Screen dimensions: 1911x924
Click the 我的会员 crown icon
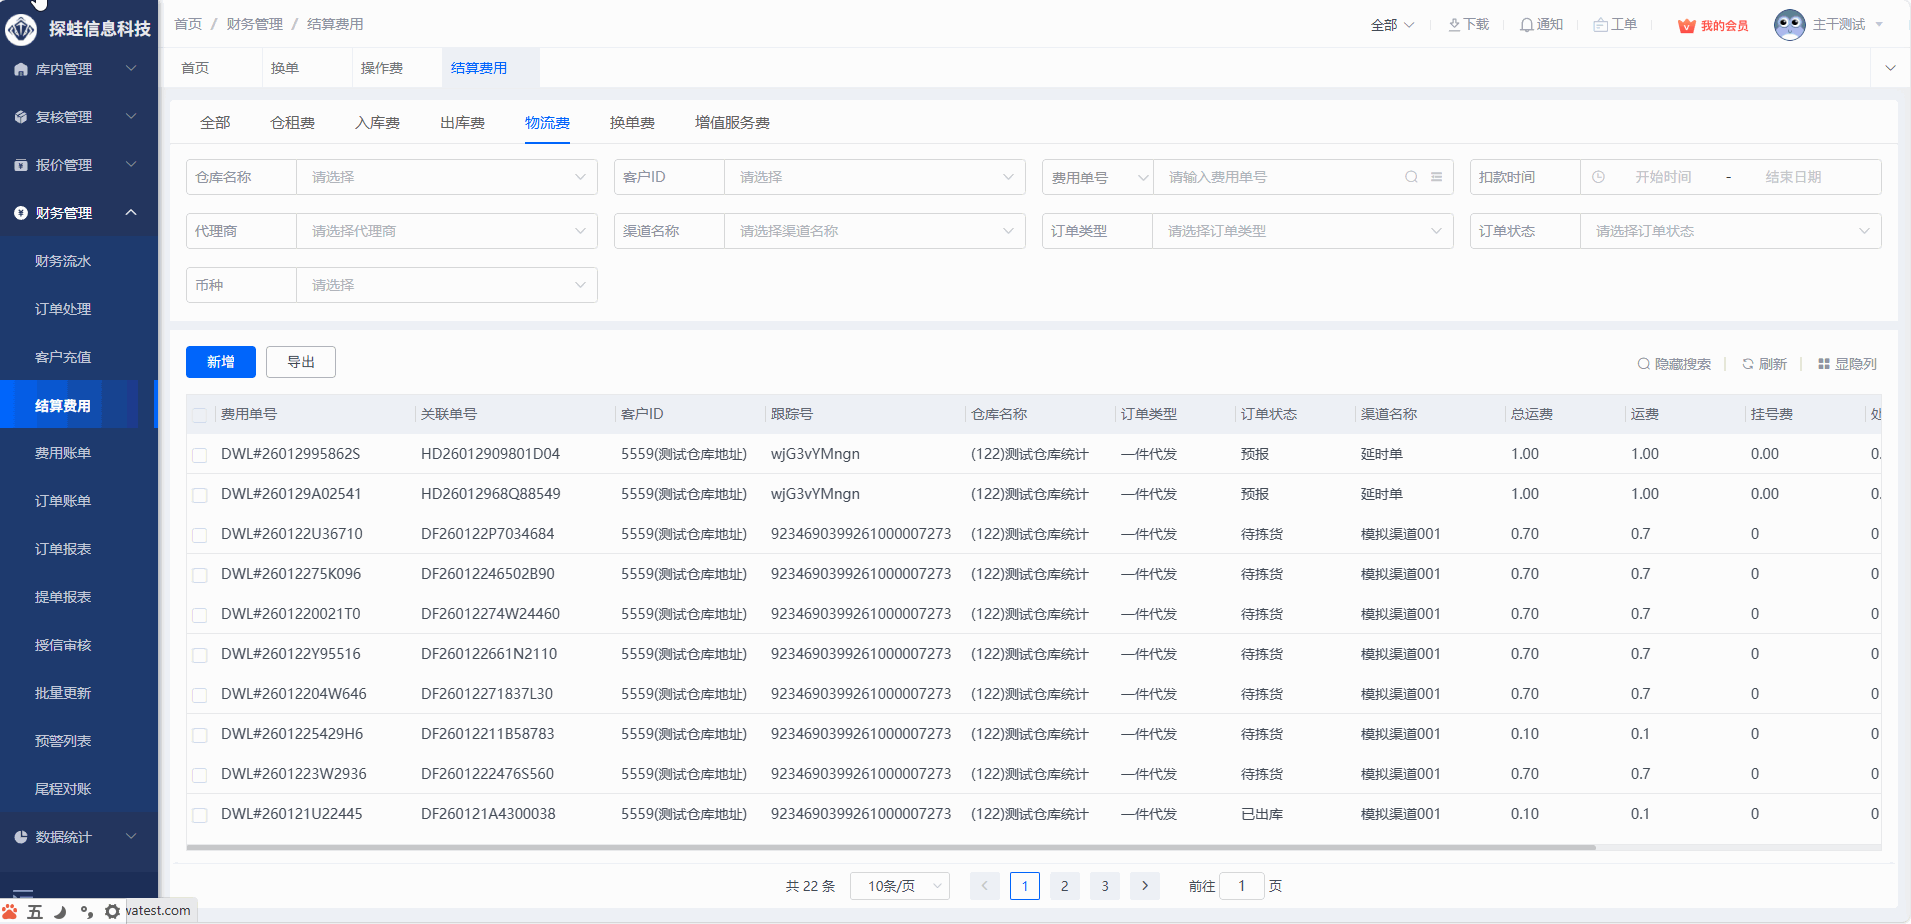tap(1686, 26)
